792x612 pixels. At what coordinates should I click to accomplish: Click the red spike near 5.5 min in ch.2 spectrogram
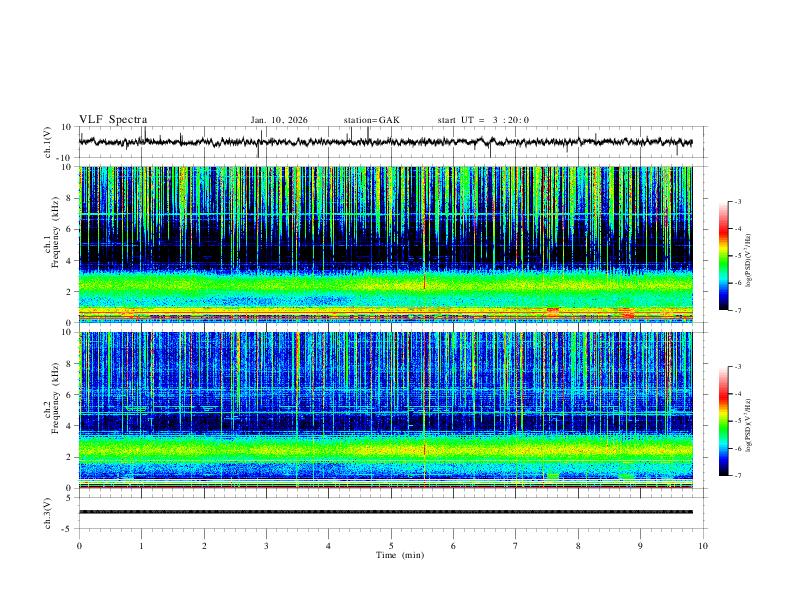pos(424,449)
